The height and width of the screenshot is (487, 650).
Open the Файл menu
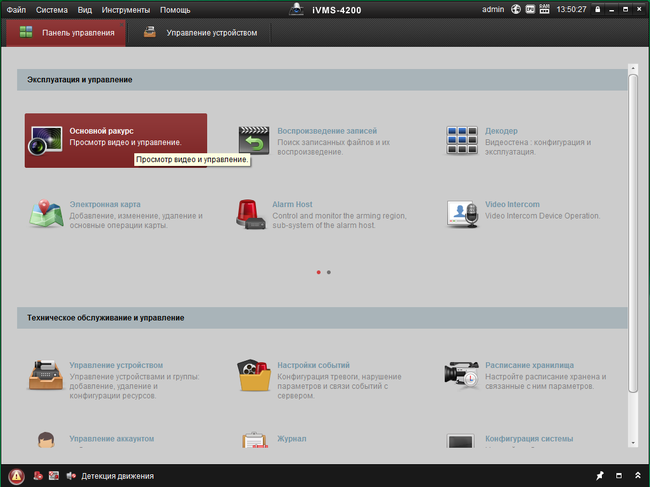tap(16, 10)
